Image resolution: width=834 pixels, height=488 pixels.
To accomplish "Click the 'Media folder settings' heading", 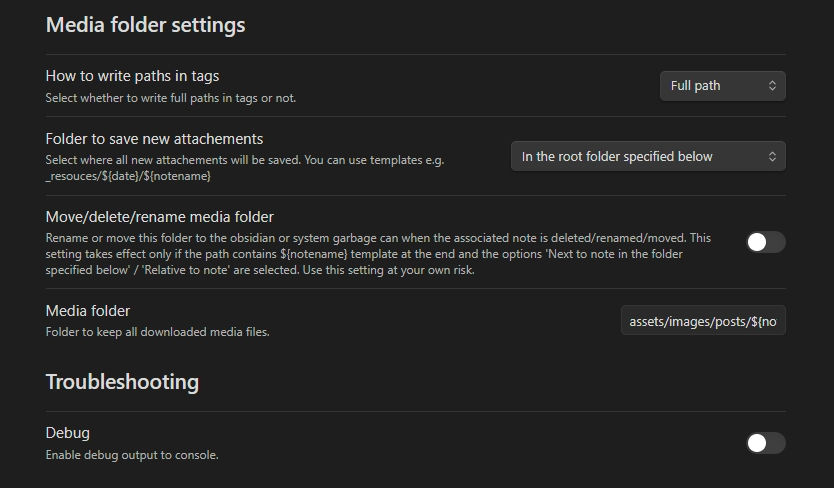I will [145, 25].
